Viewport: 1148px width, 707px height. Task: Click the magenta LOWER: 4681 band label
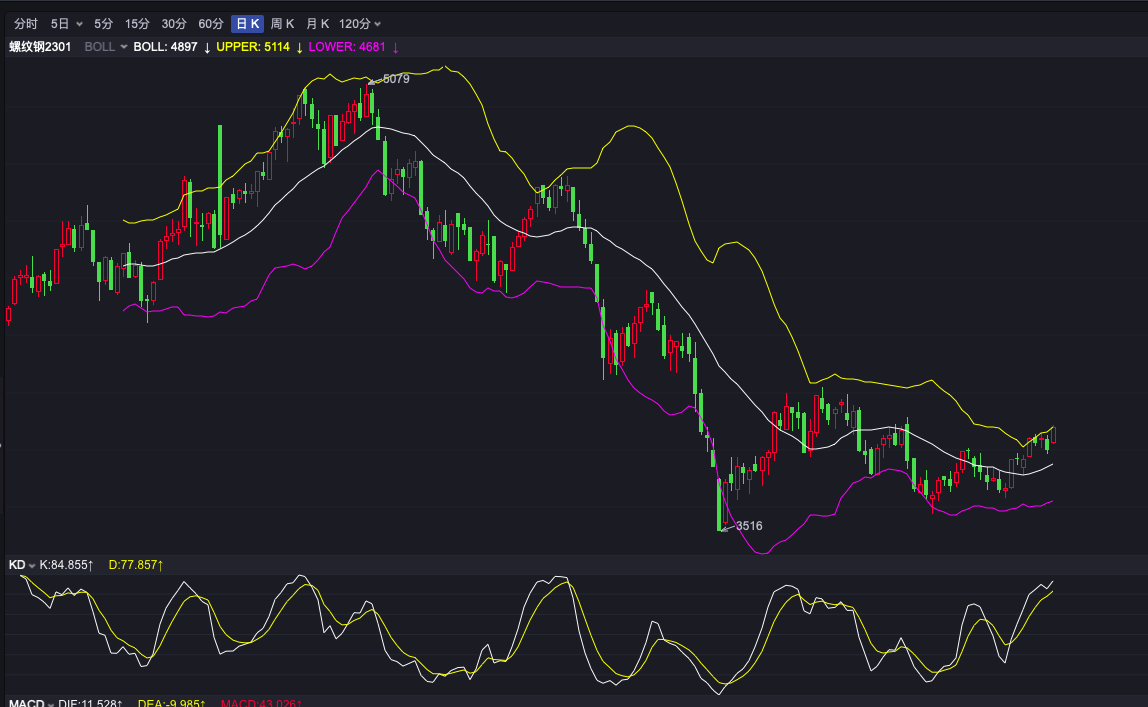[346, 47]
